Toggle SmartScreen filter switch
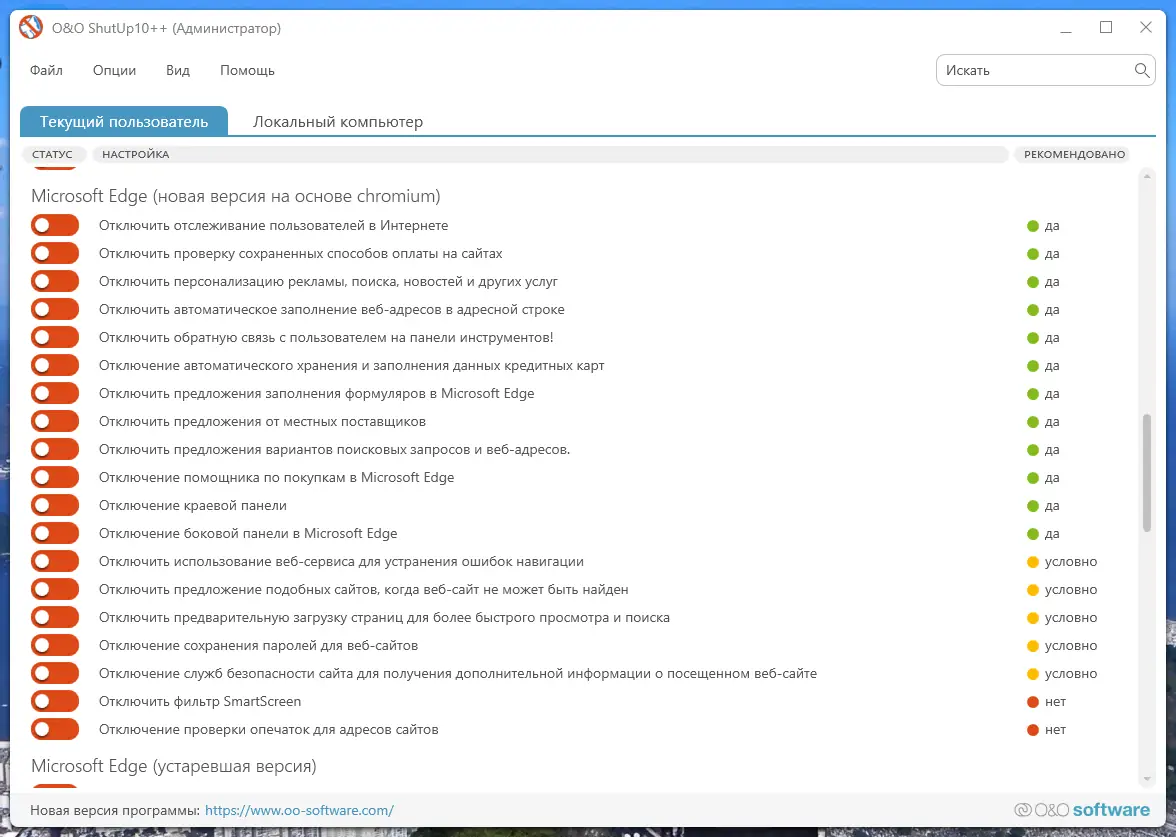1176x837 pixels. [x=55, y=701]
